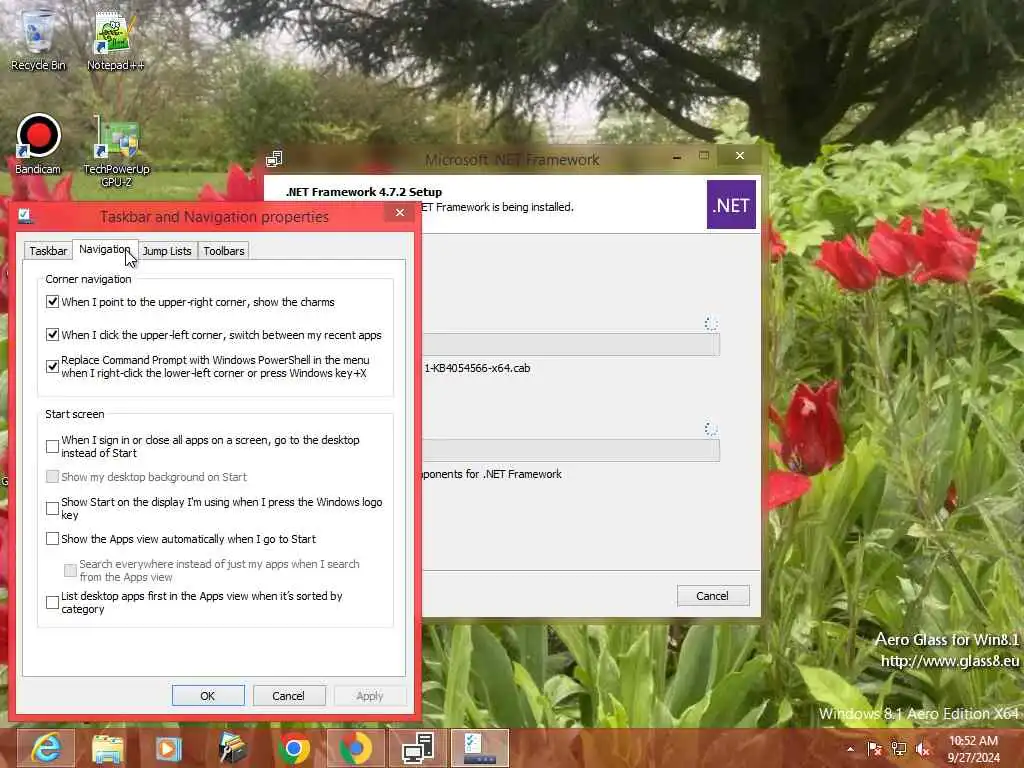Select the Navigation tab
This screenshot has height=768, width=1024.
(x=104, y=249)
